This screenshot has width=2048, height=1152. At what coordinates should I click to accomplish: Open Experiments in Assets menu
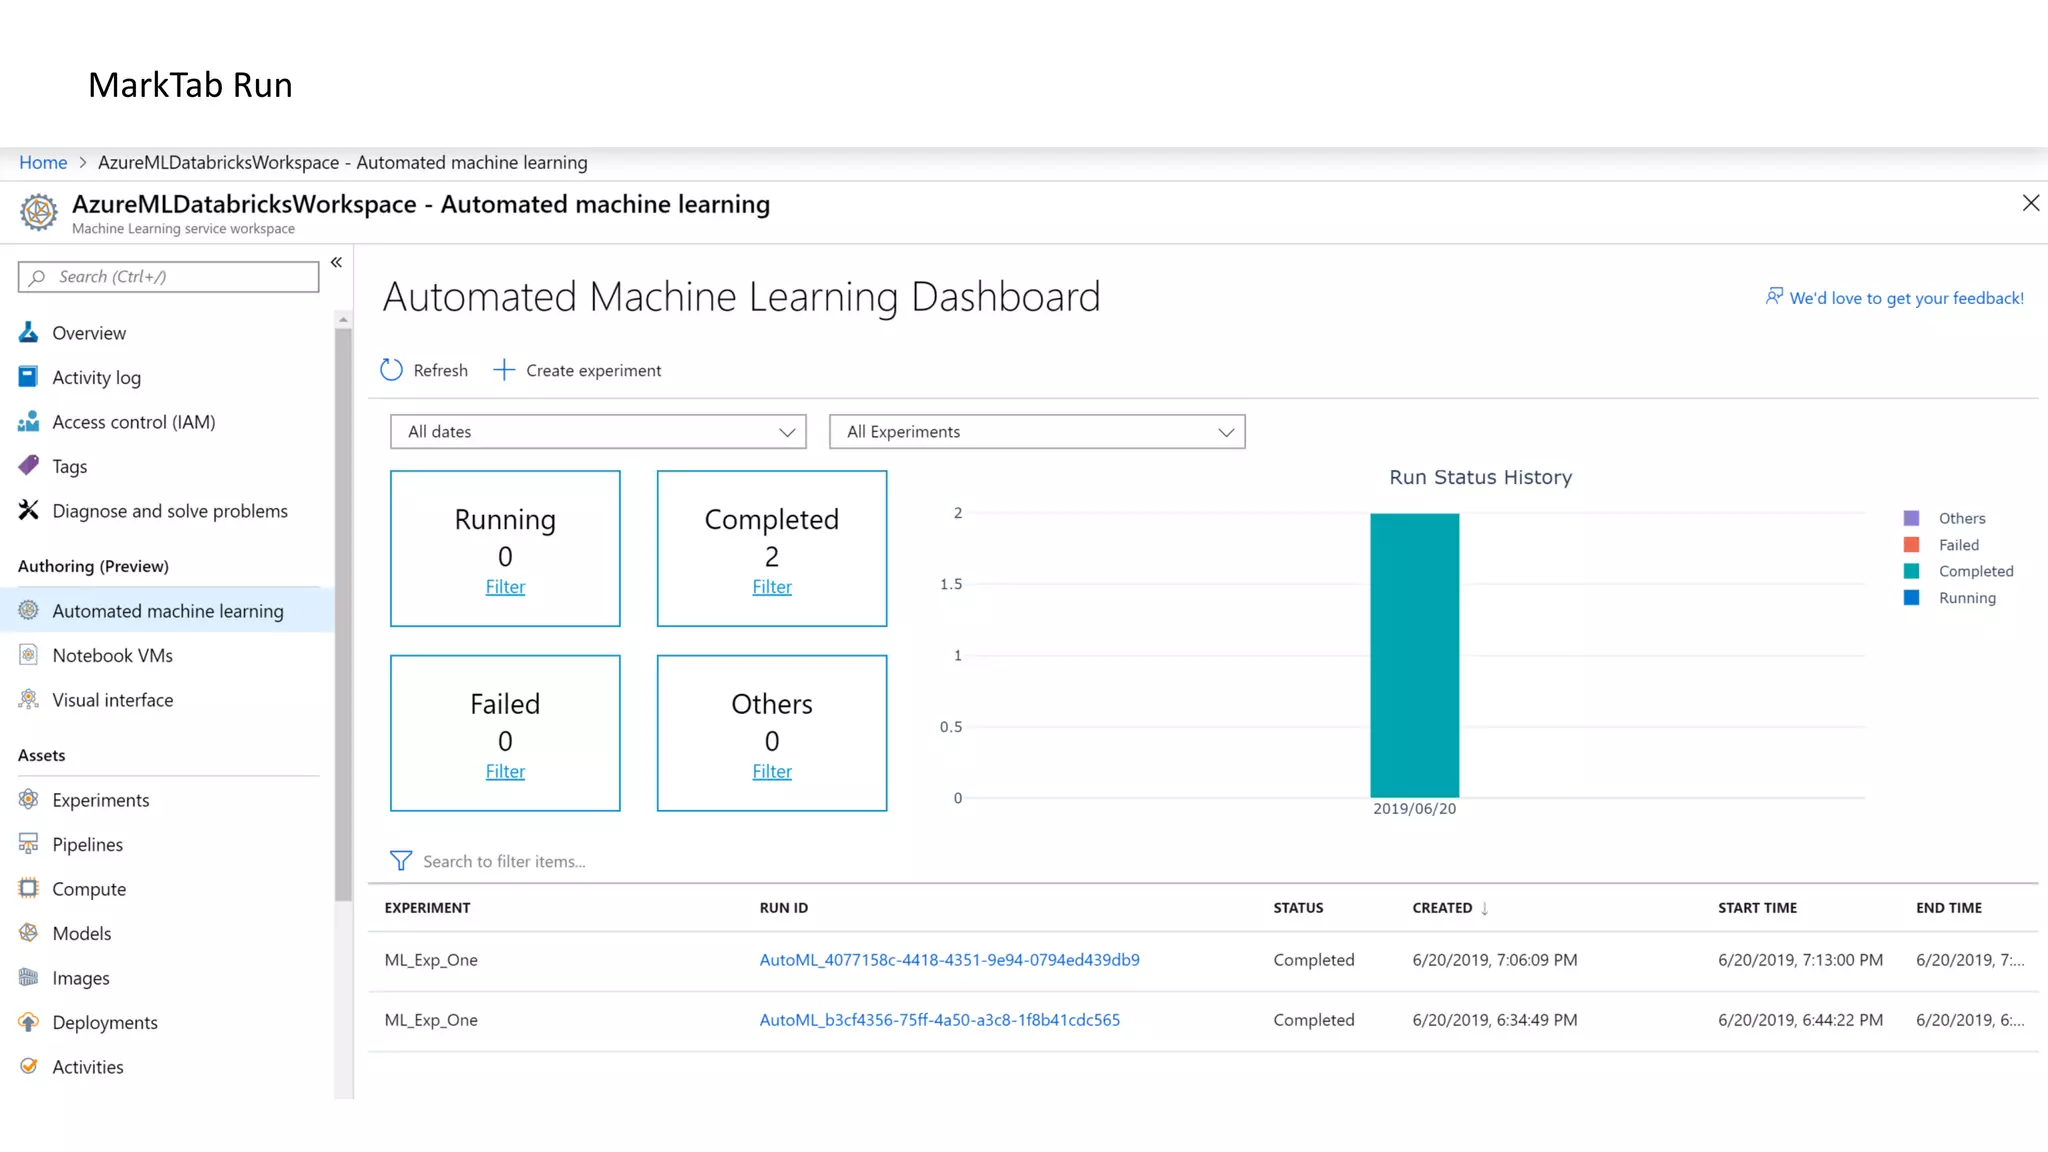pos(100,800)
